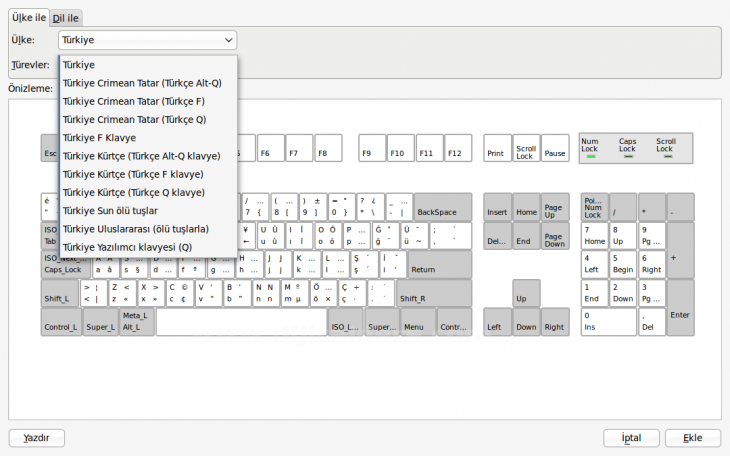This screenshot has height=456, width=730.
Task: Click the Yazdır button
Action: tap(37, 438)
